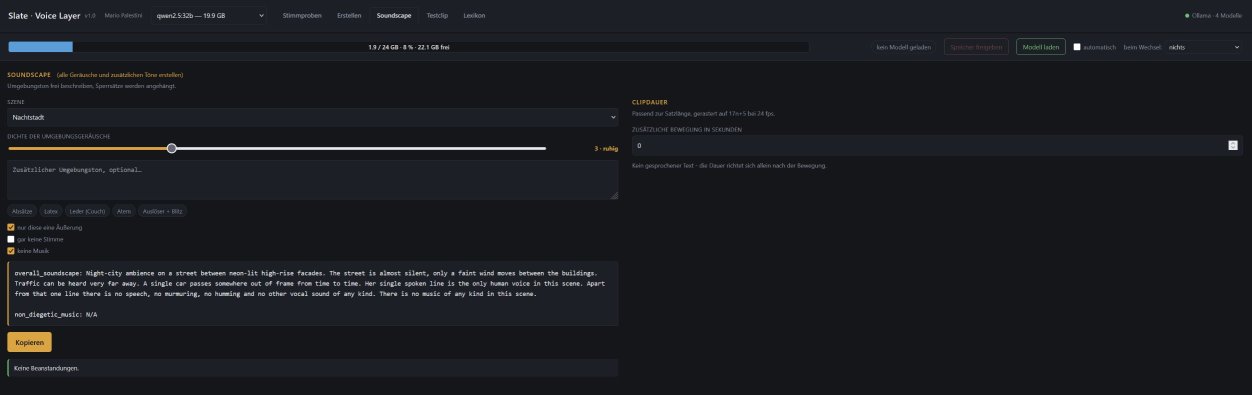The image size is (1252, 395).
Task: Add the Leder (Couch) sound chip
Action: click(87, 211)
